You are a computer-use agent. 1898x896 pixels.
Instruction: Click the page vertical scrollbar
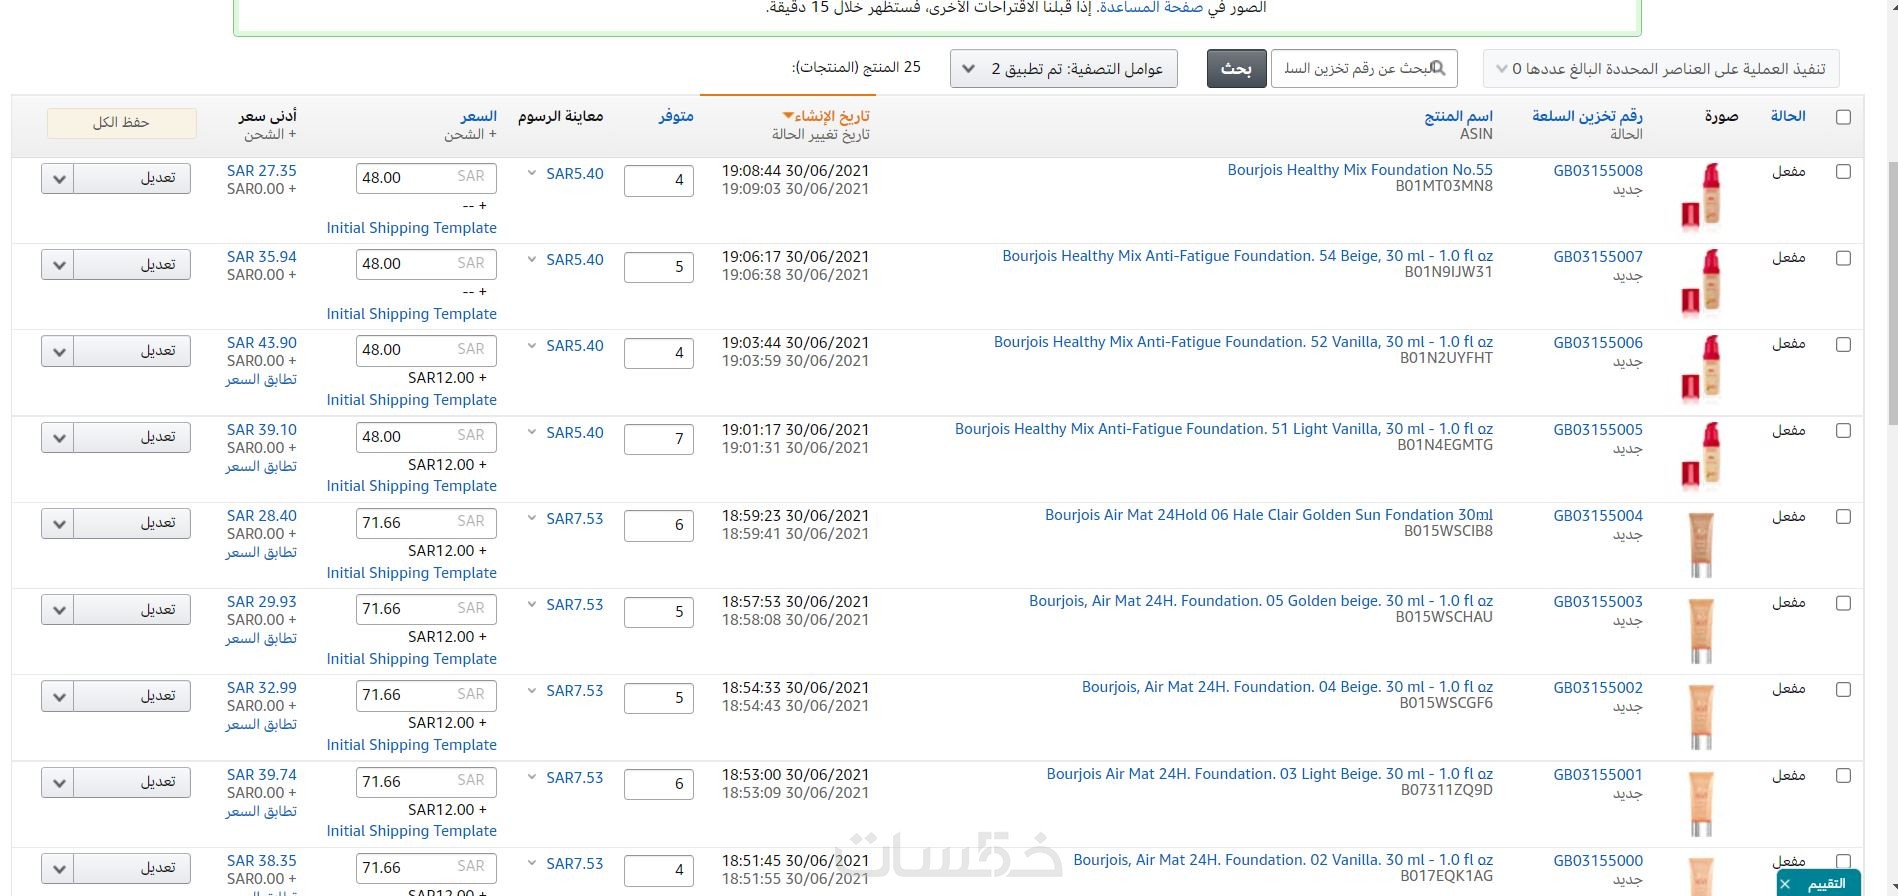[1891, 293]
